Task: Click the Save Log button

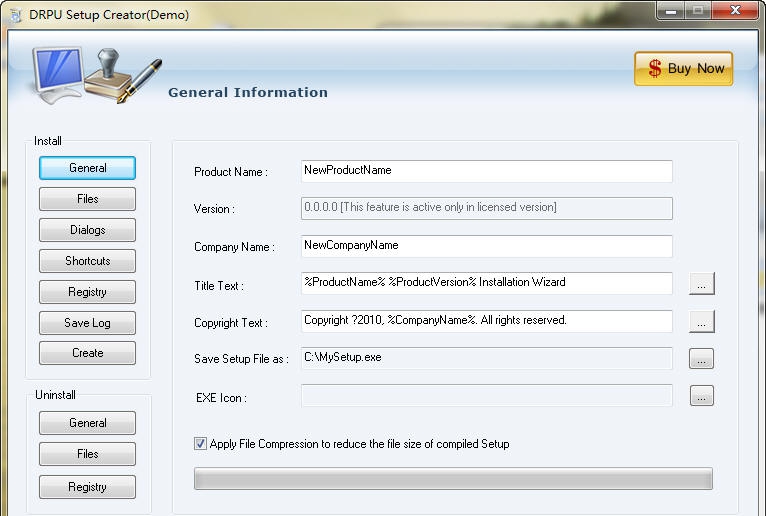Action: pos(87,323)
